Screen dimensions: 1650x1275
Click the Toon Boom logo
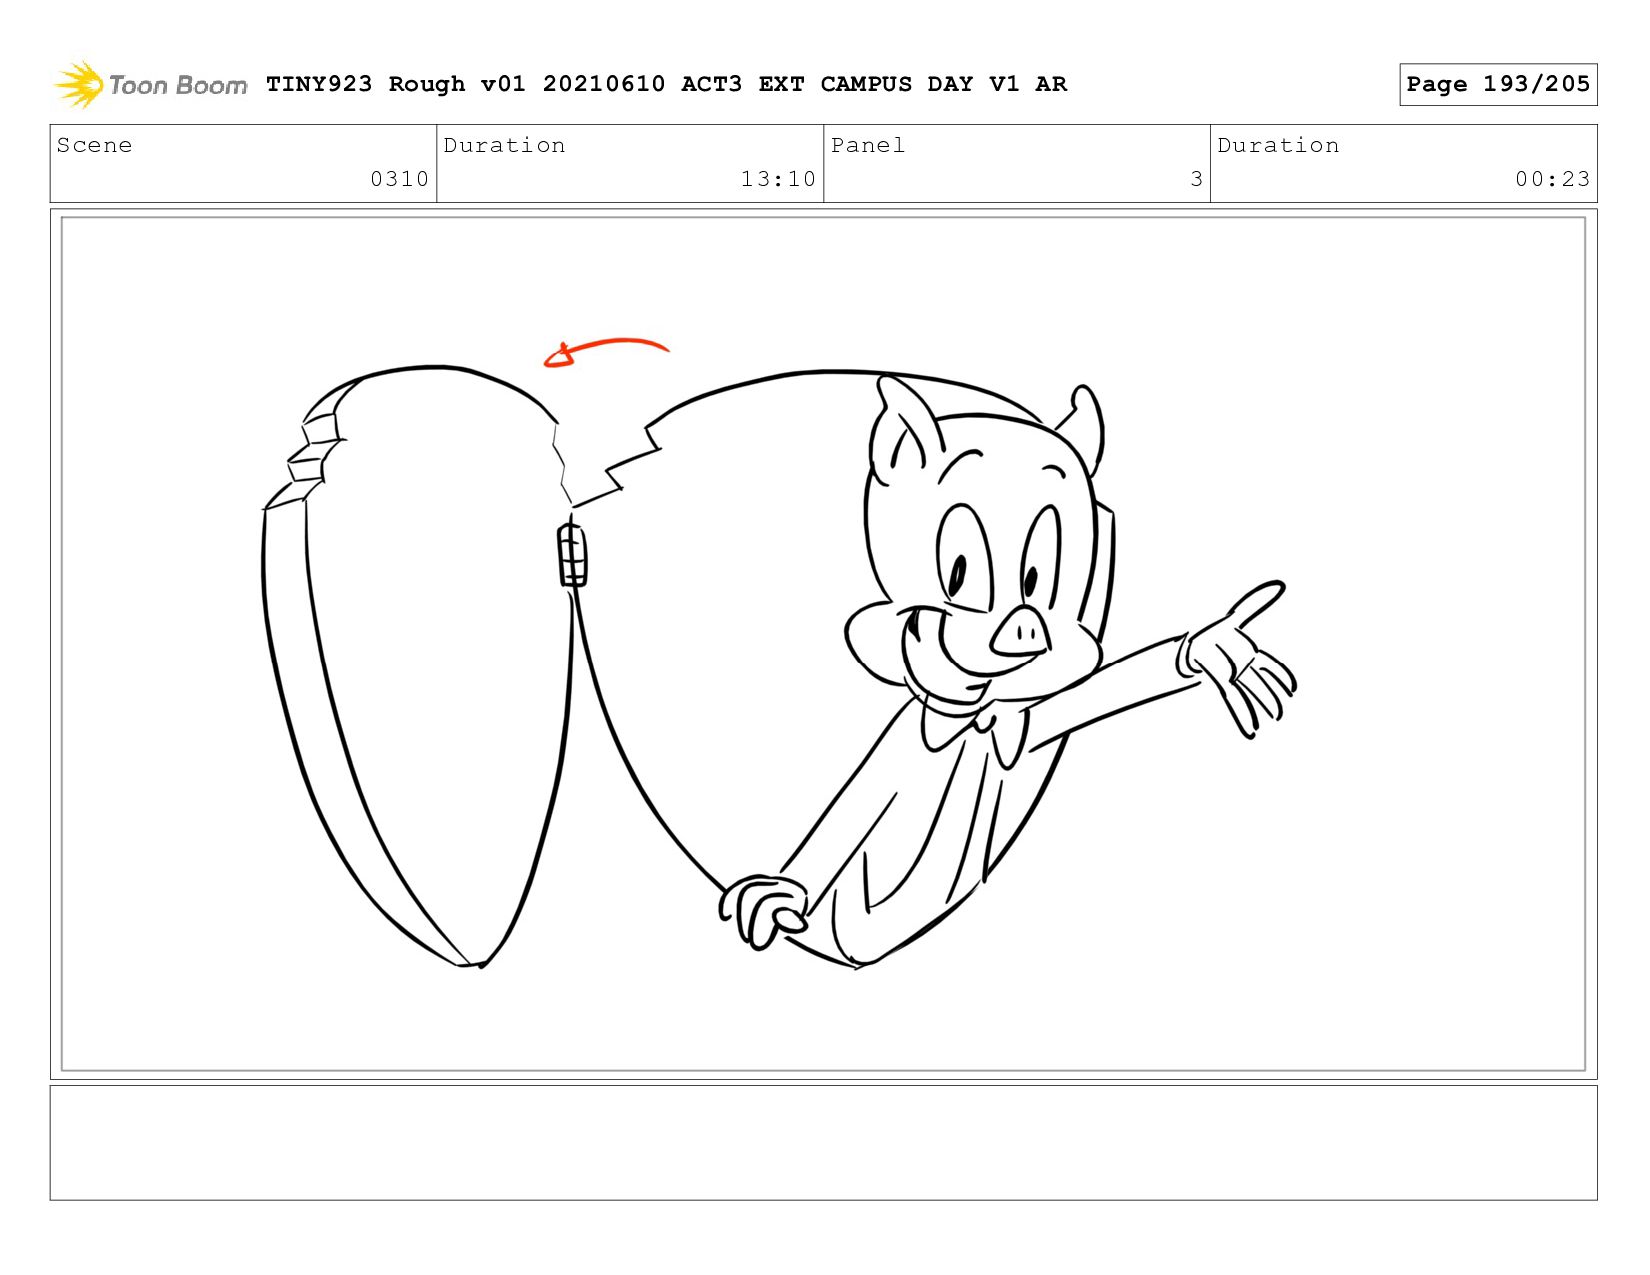click(150, 84)
